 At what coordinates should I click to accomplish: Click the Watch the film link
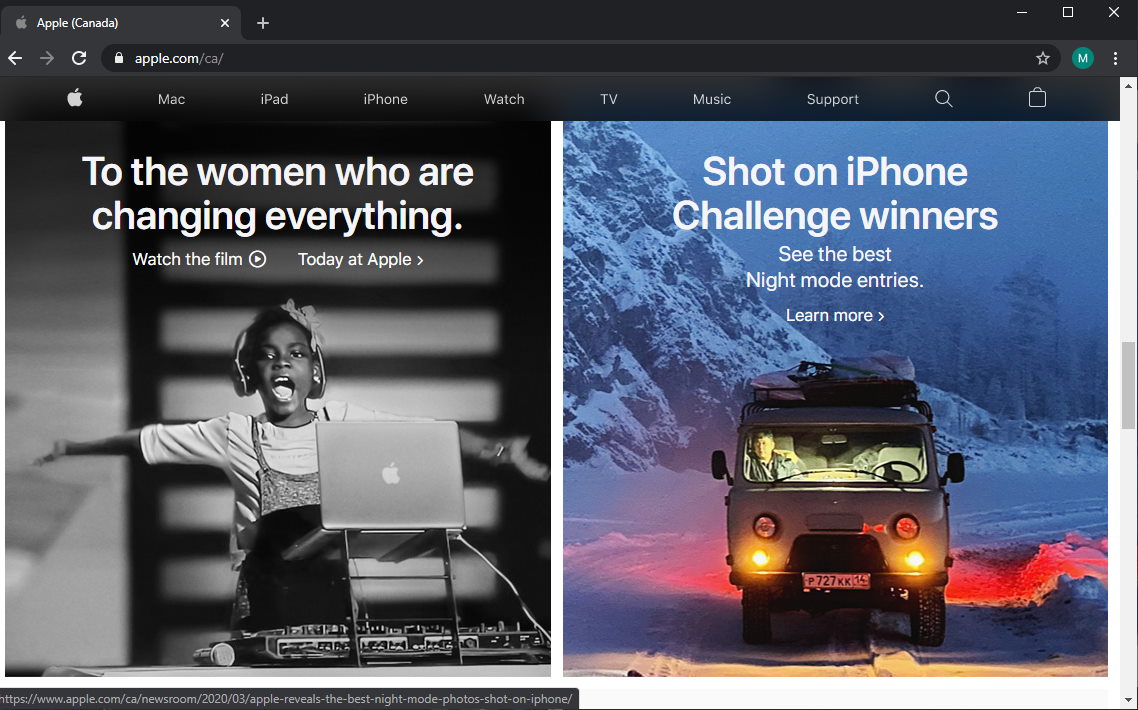tap(200, 259)
